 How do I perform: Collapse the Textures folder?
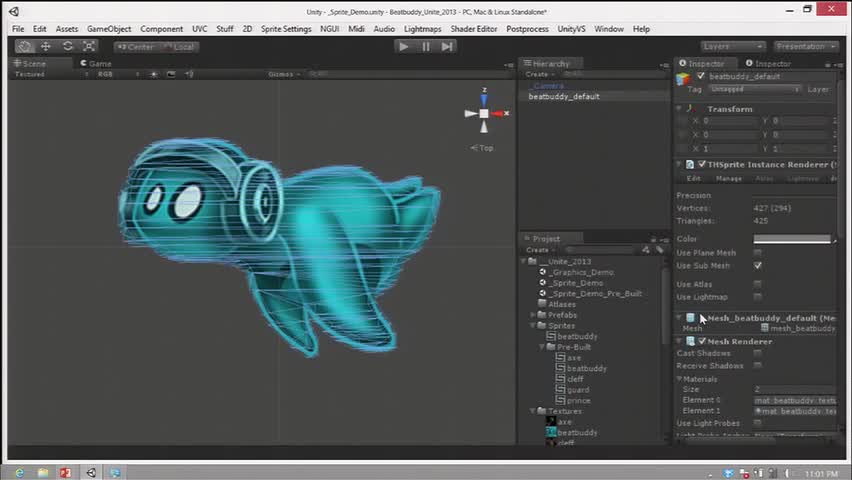tap(533, 411)
